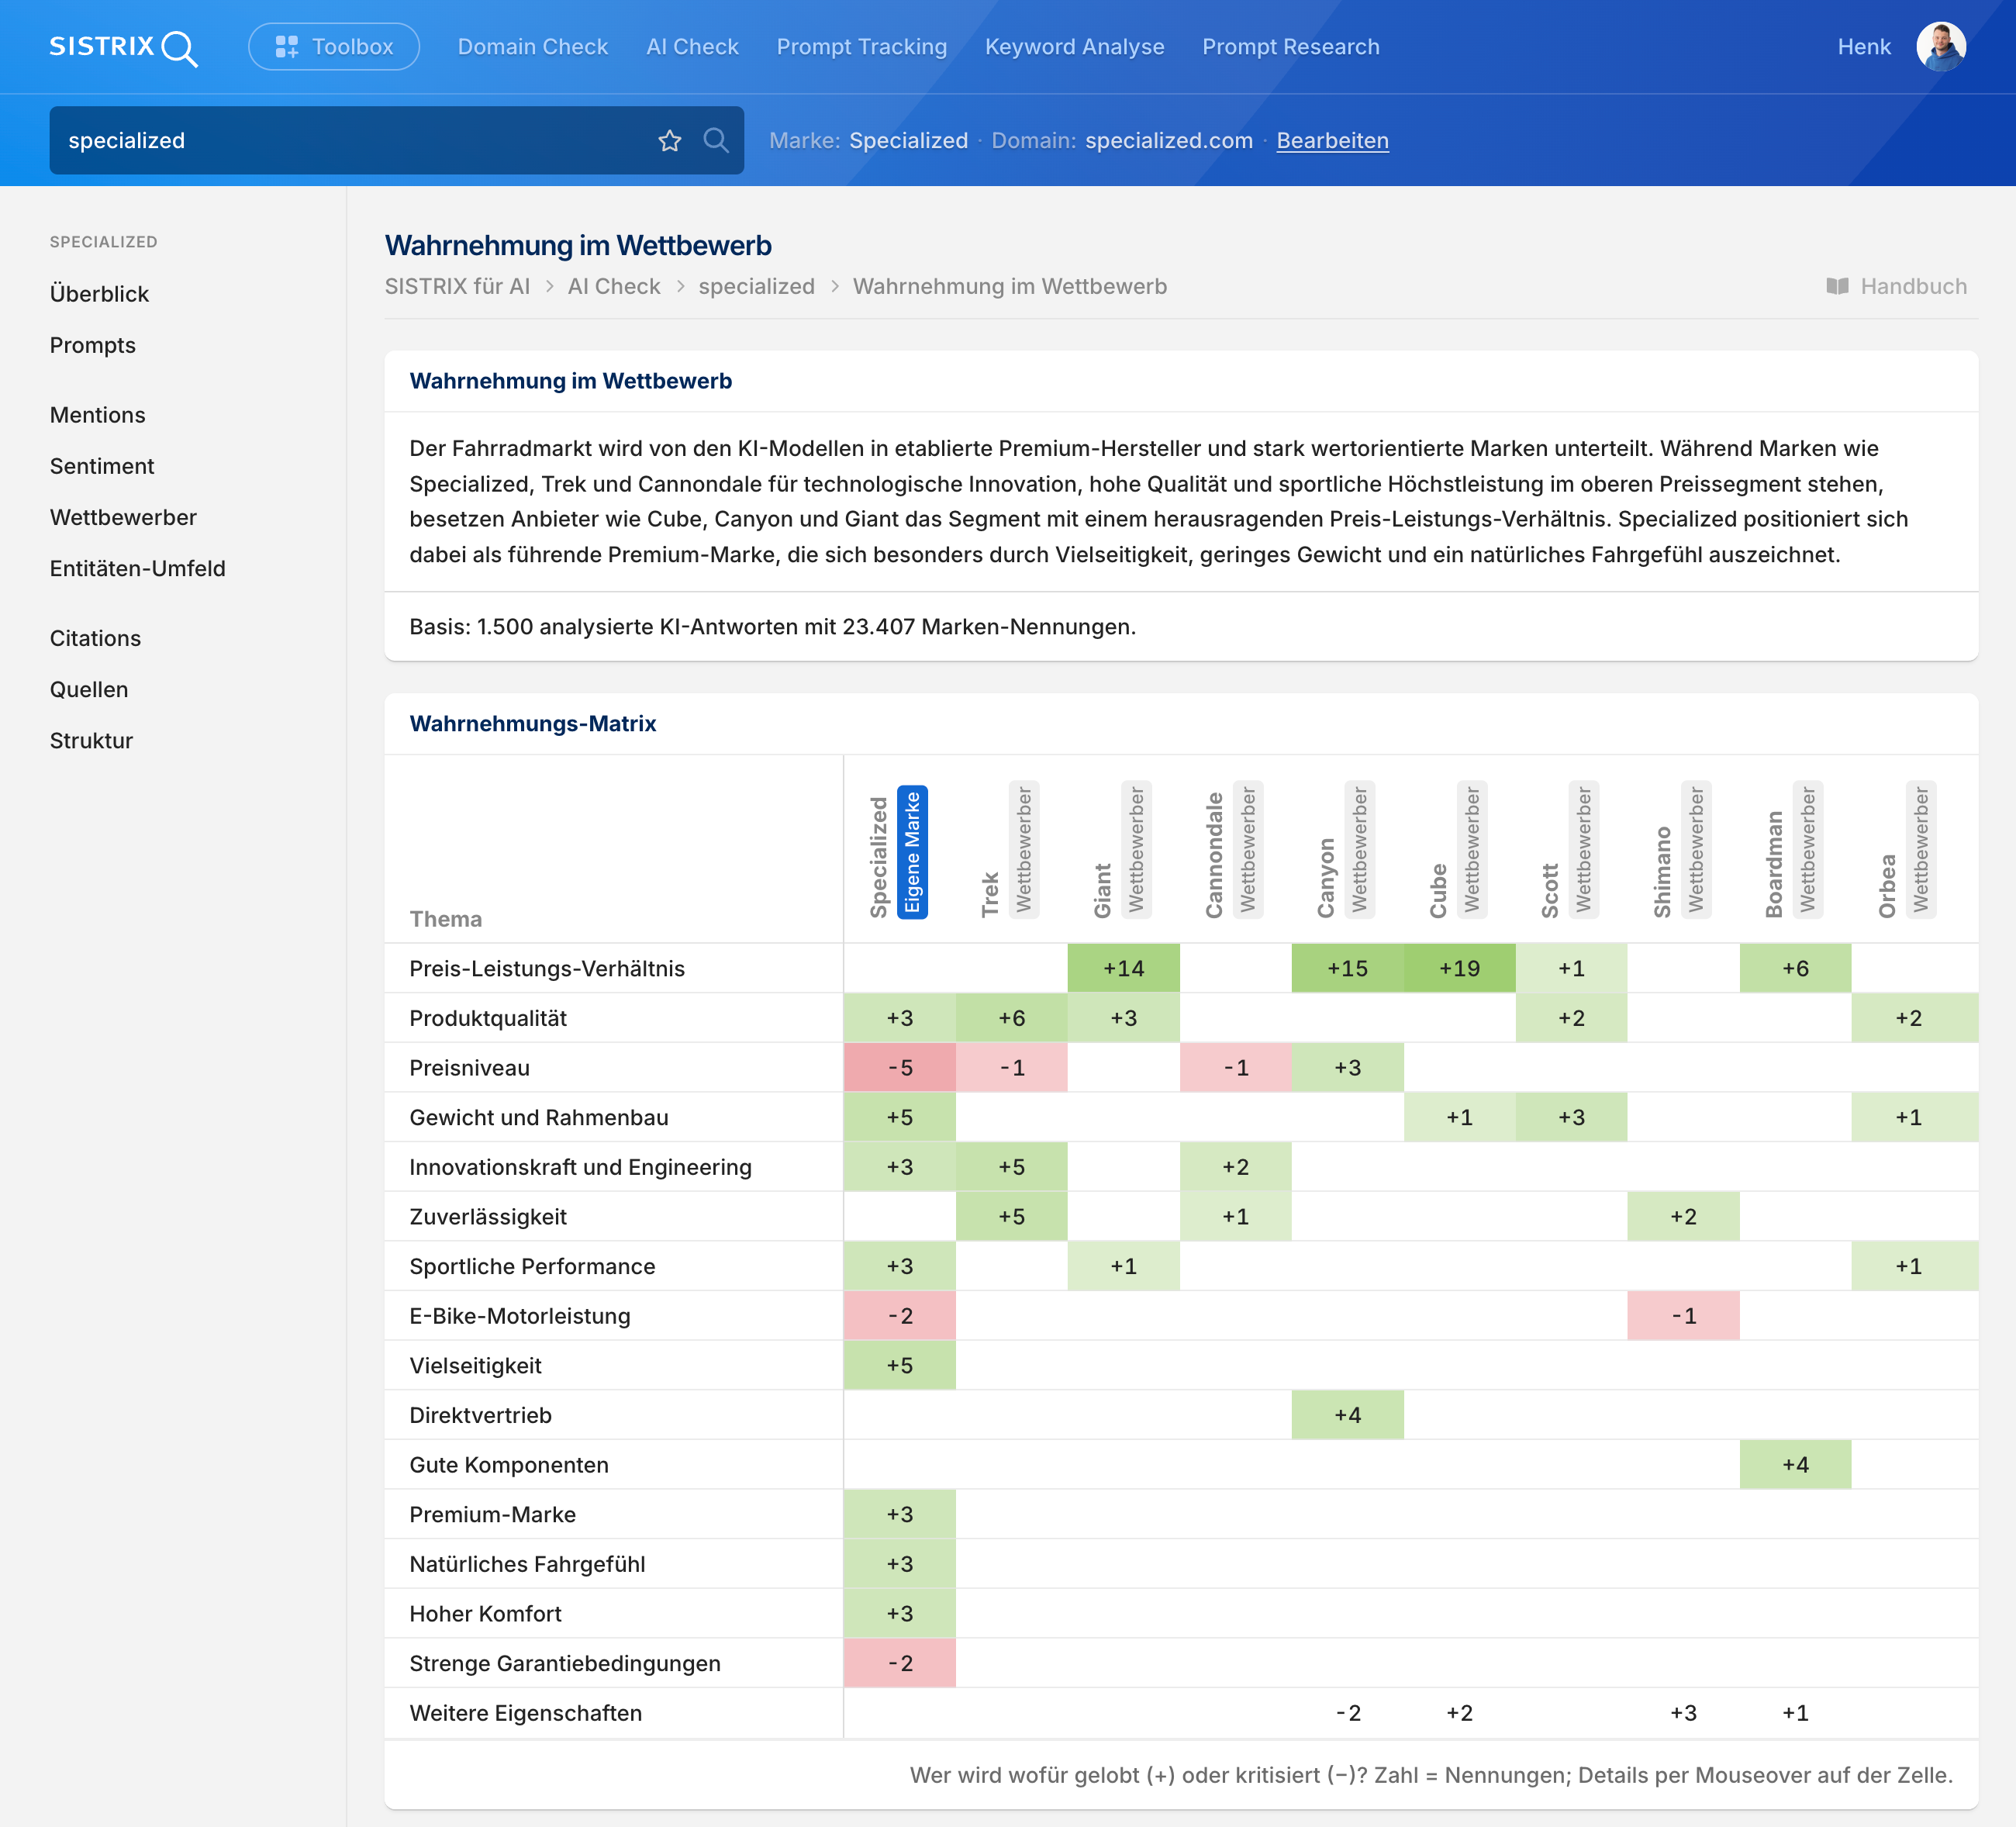
Task: Open Citations in the sidebar
Action: [x=95, y=638]
